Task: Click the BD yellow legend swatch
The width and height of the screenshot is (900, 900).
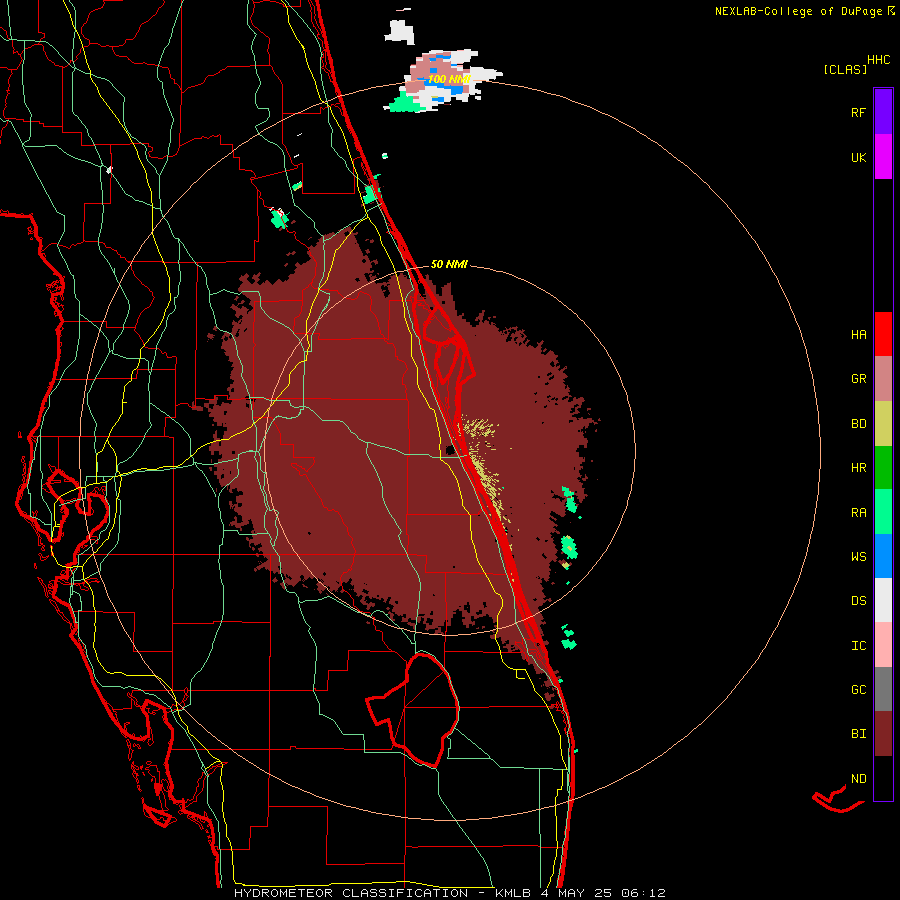Action: coord(883,424)
